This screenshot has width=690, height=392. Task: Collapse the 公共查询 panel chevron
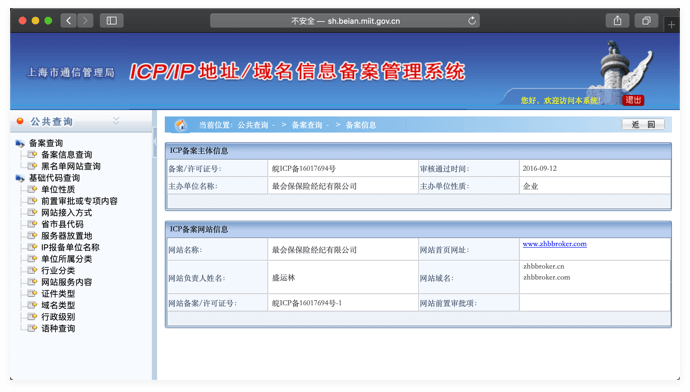point(116,121)
